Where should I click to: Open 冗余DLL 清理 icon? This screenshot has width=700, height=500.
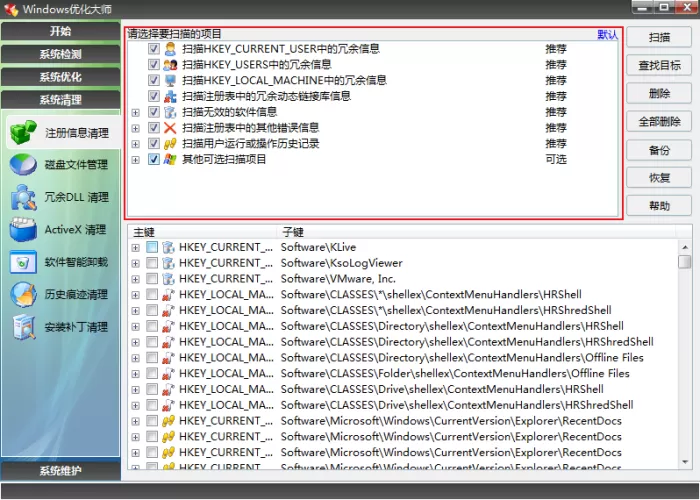23,197
